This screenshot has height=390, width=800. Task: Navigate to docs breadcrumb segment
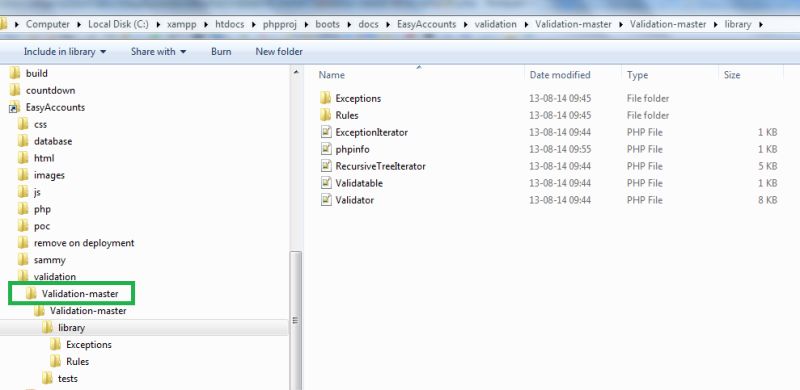click(368, 24)
